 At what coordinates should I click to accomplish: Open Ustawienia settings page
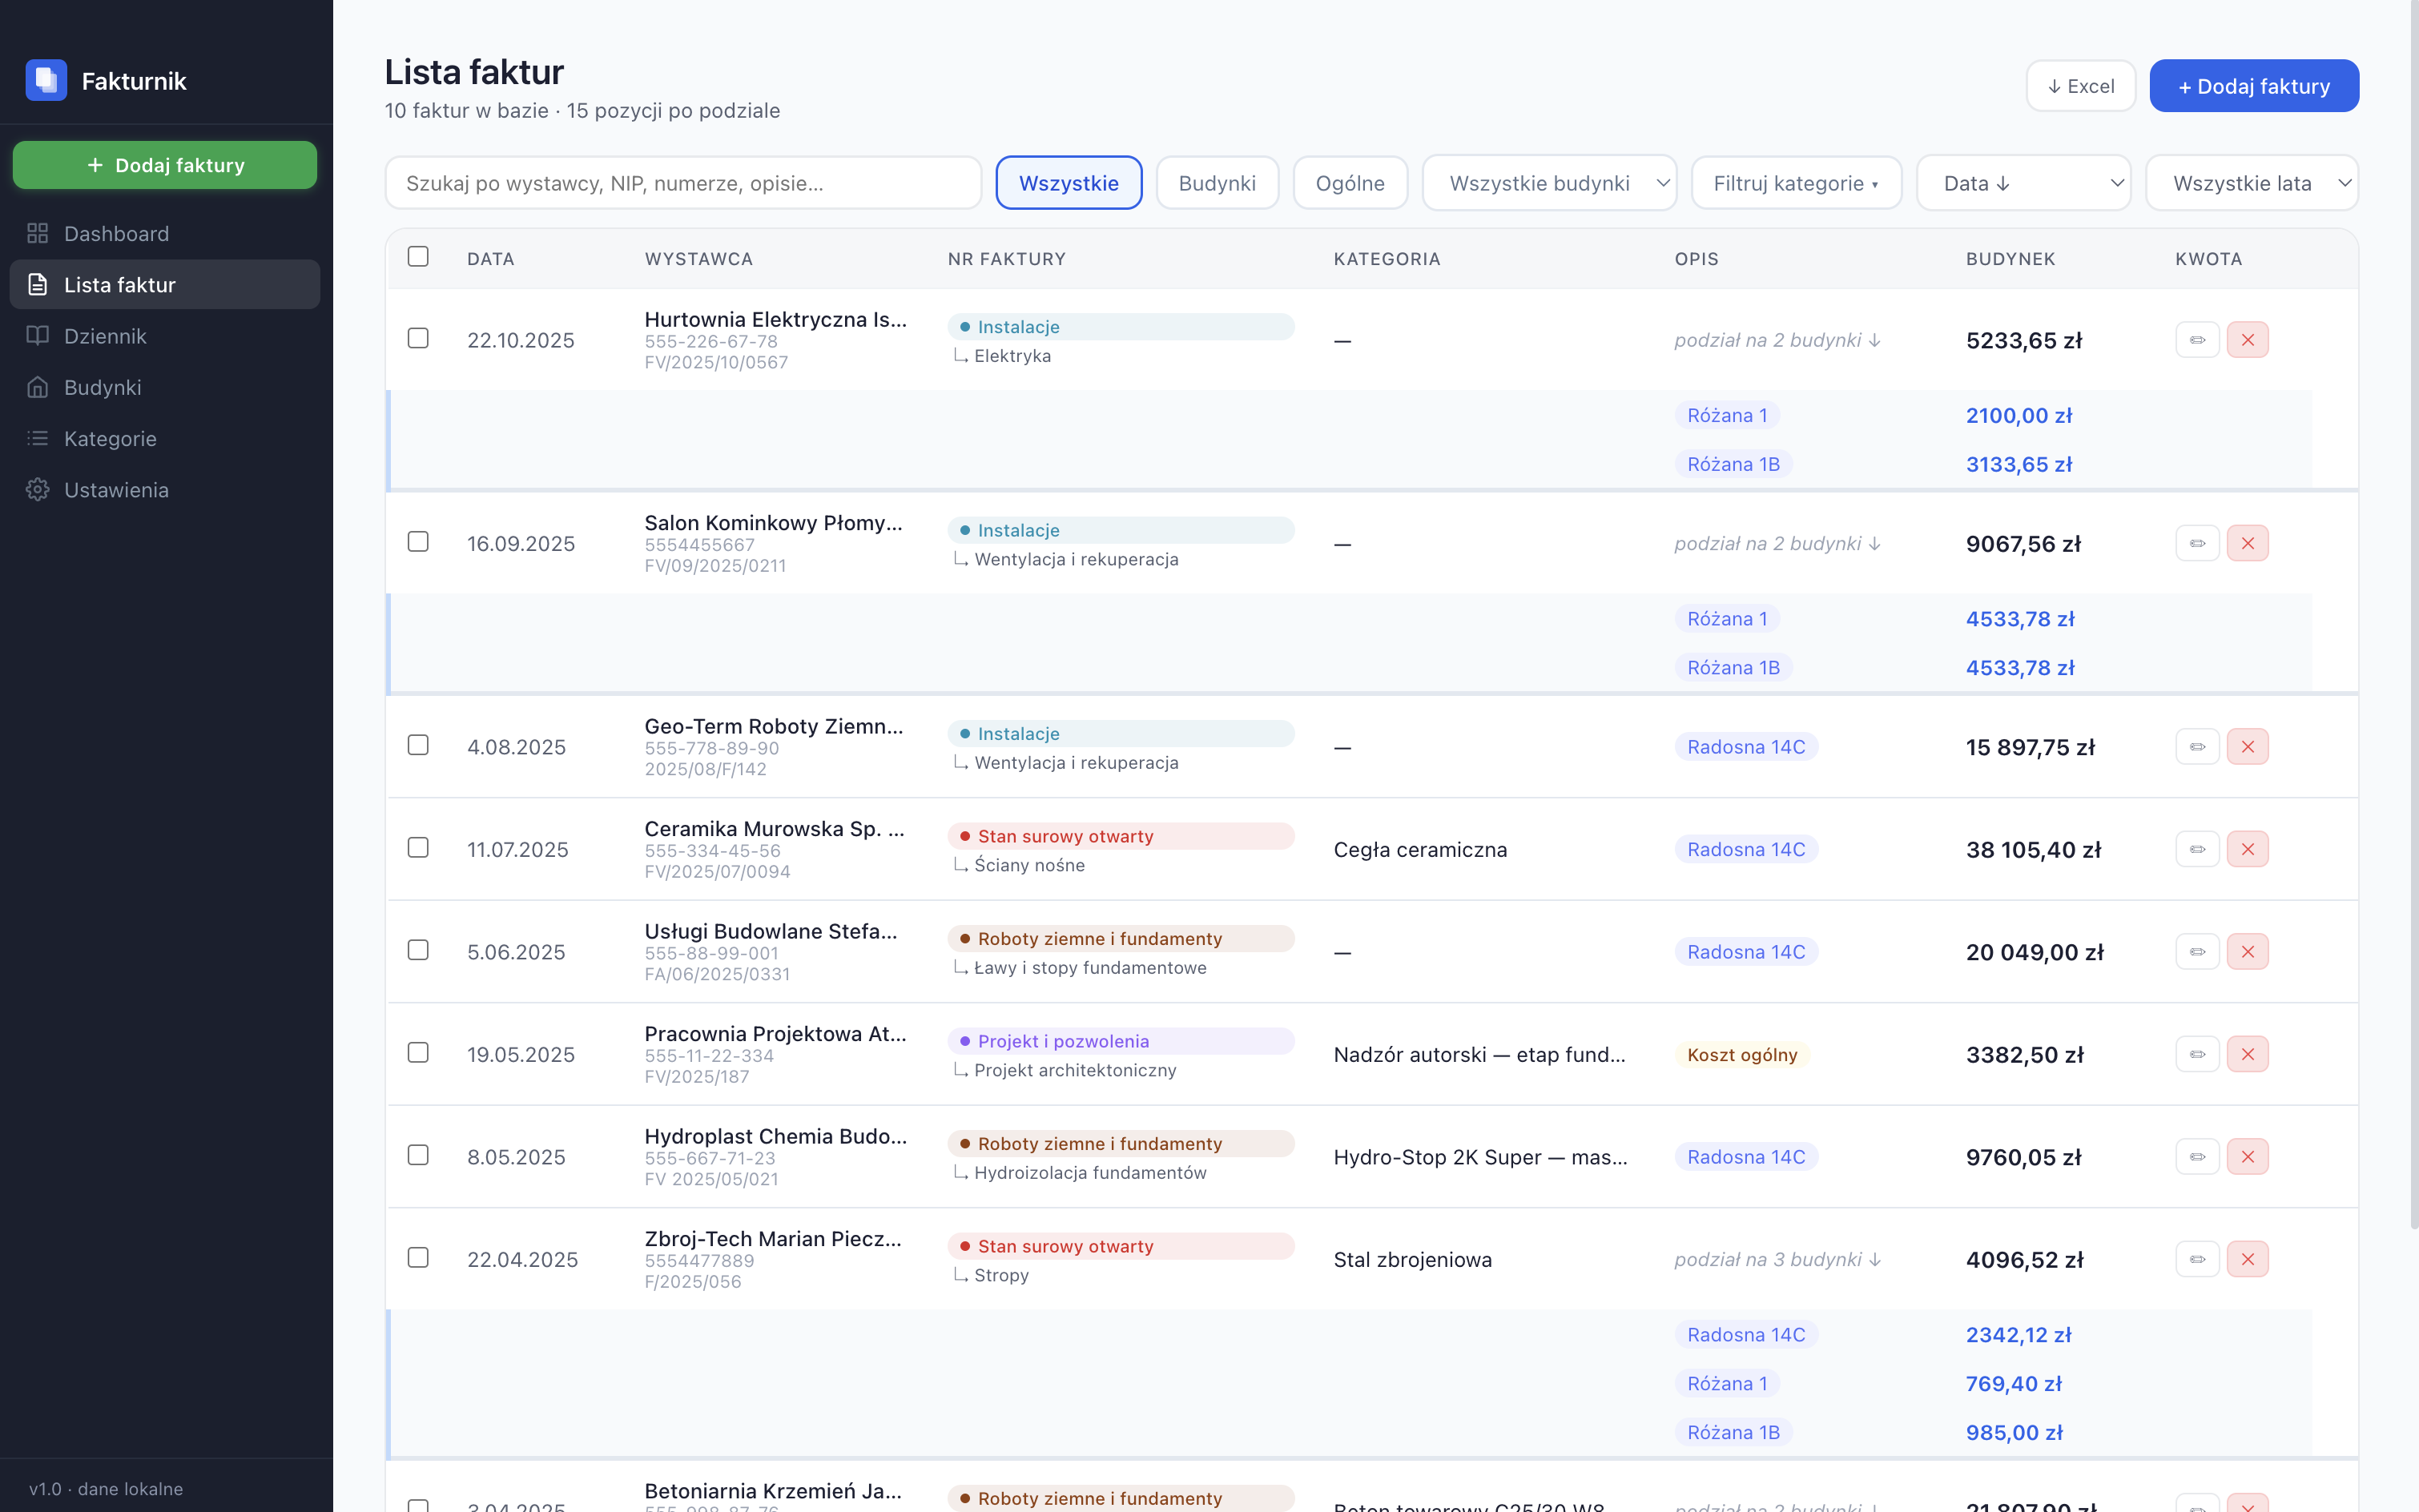tap(165, 490)
